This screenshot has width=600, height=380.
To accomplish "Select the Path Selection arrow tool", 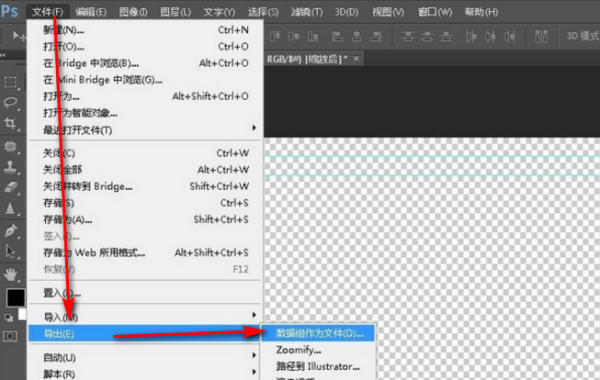I will coord(10,252).
